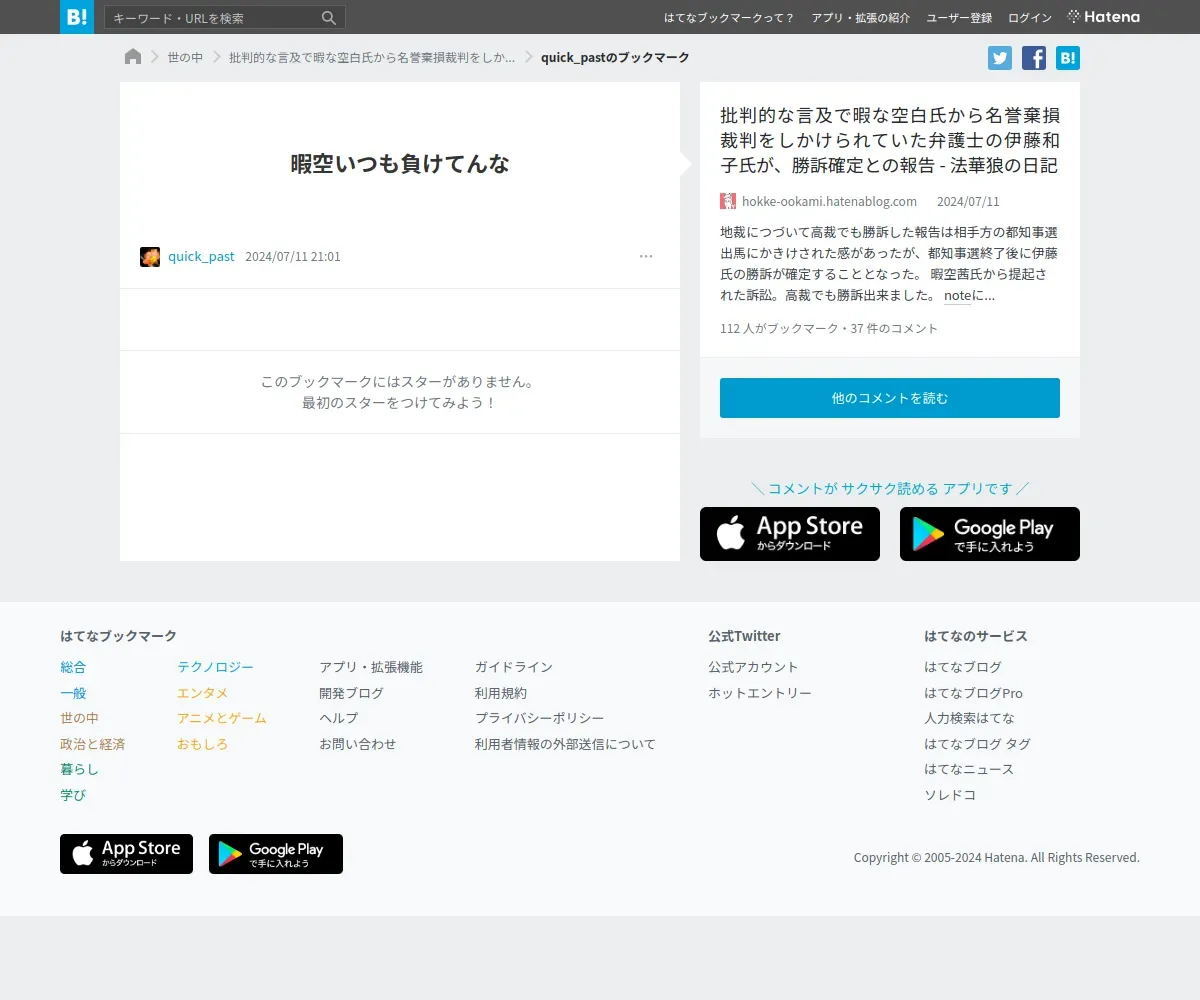Click the hokke-ookami blog favicon
This screenshot has width=1200, height=1000.
[728, 201]
